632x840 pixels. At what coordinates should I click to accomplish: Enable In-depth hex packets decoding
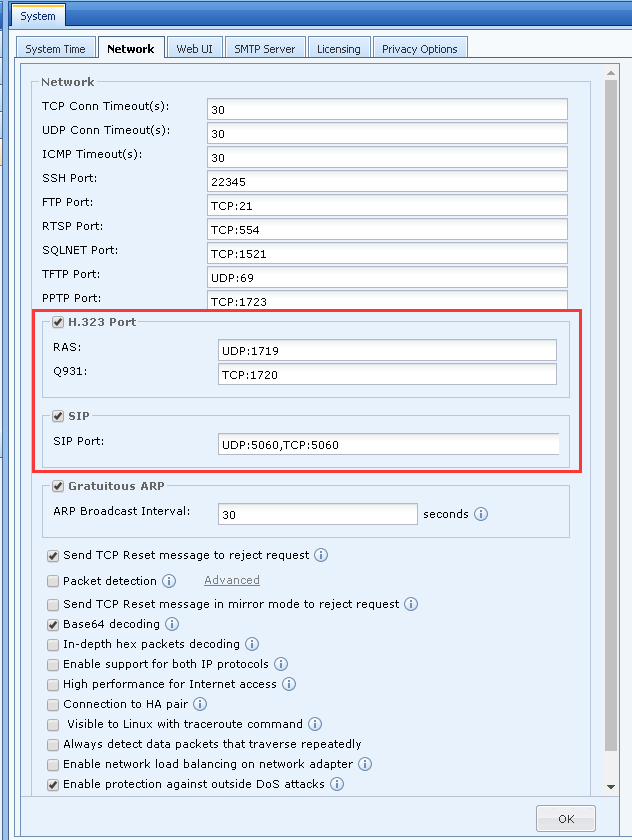tap(52, 644)
